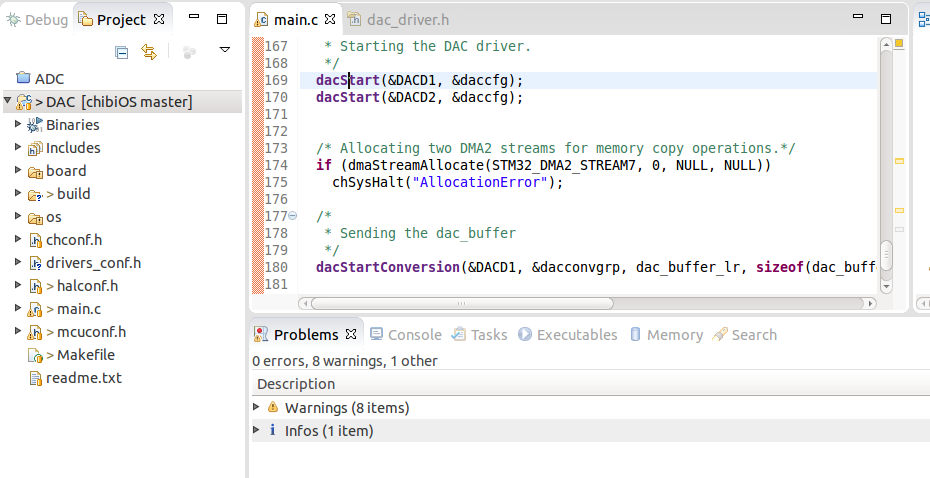This screenshot has width=930, height=478.
Task: Click the main.c source file icon
Action: pyautogui.click(x=35, y=310)
